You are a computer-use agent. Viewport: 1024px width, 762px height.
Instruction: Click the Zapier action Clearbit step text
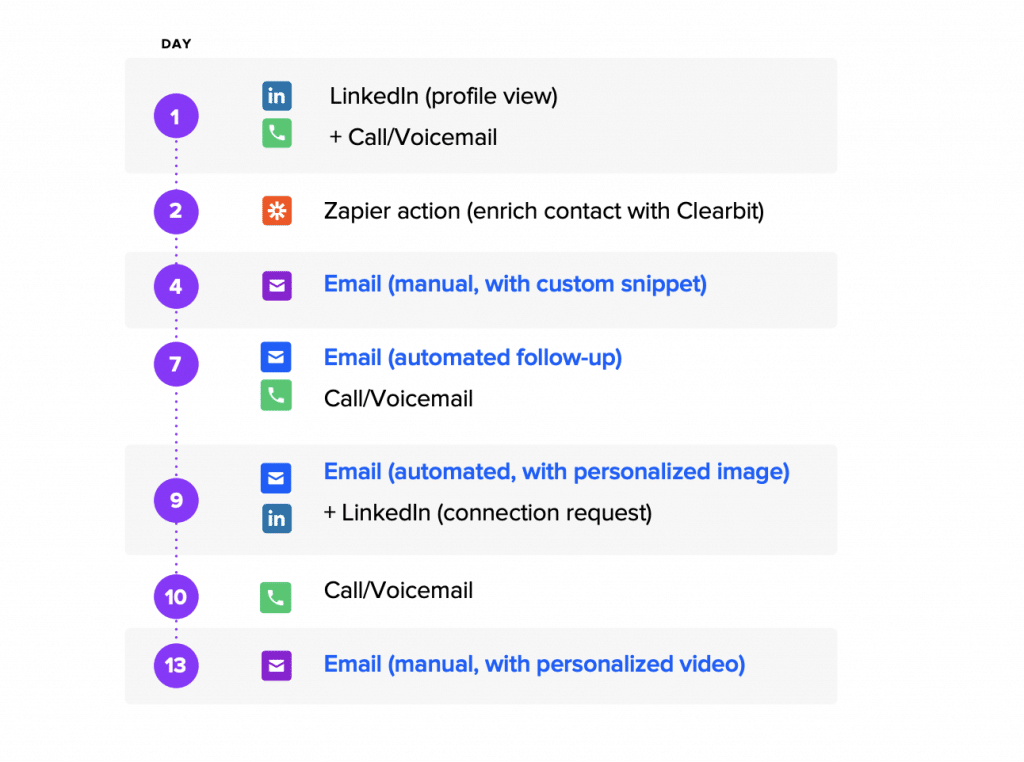click(x=544, y=212)
